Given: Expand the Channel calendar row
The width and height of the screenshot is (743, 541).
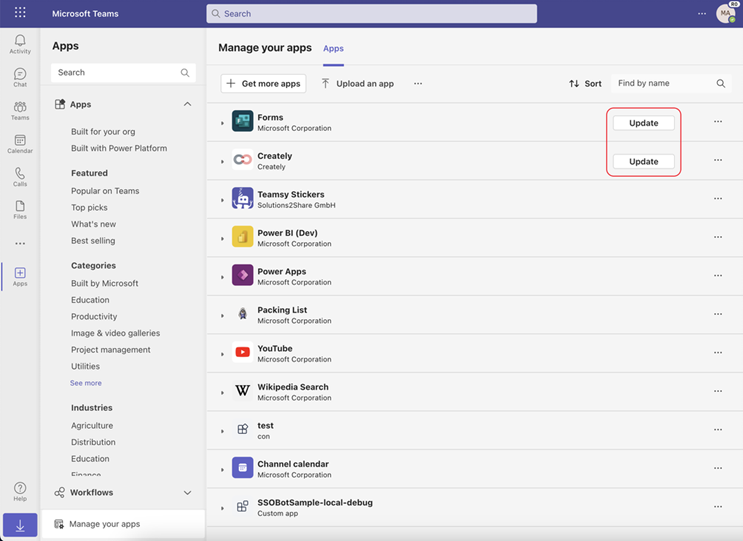Looking at the screenshot, I should point(222,469).
